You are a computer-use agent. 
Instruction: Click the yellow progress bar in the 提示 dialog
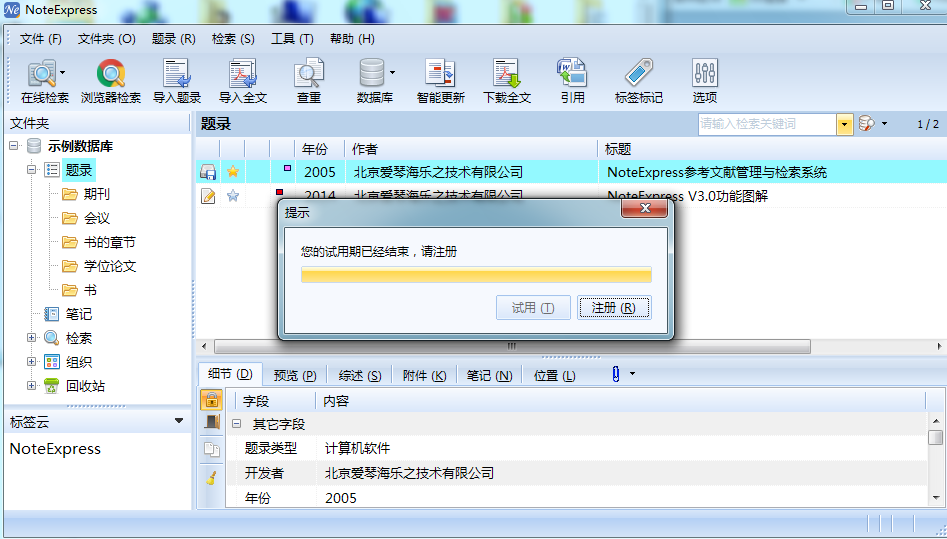click(x=476, y=275)
